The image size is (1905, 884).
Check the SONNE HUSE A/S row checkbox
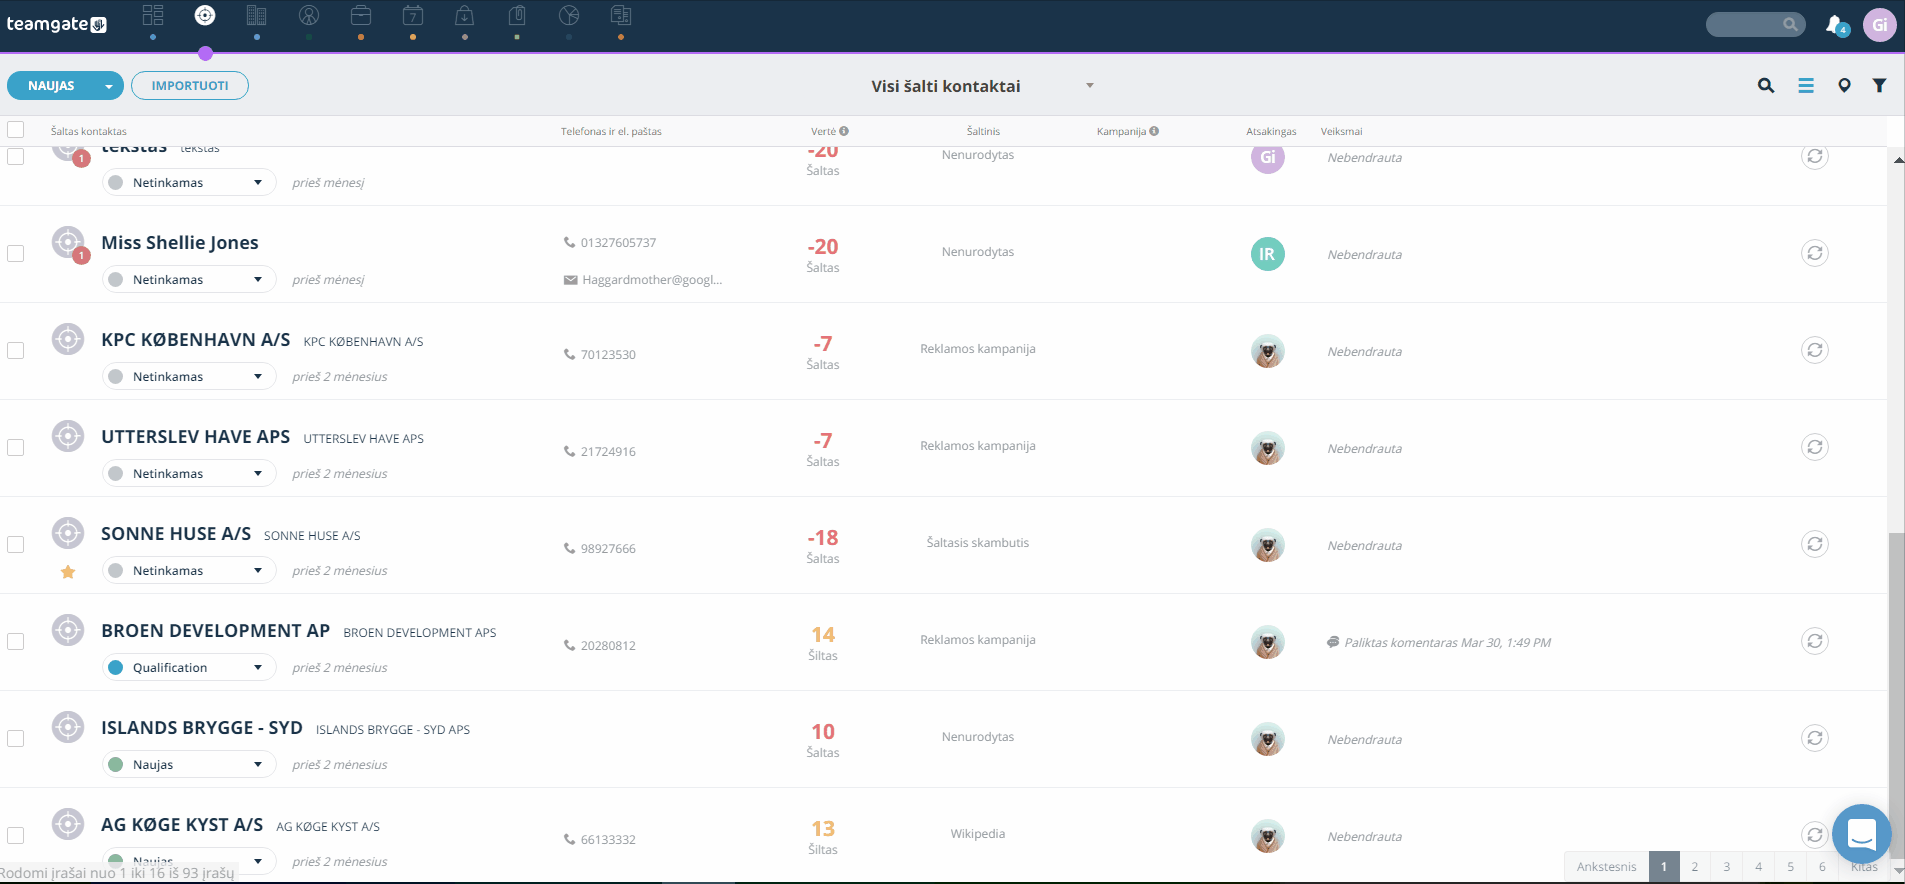coord(16,545)
